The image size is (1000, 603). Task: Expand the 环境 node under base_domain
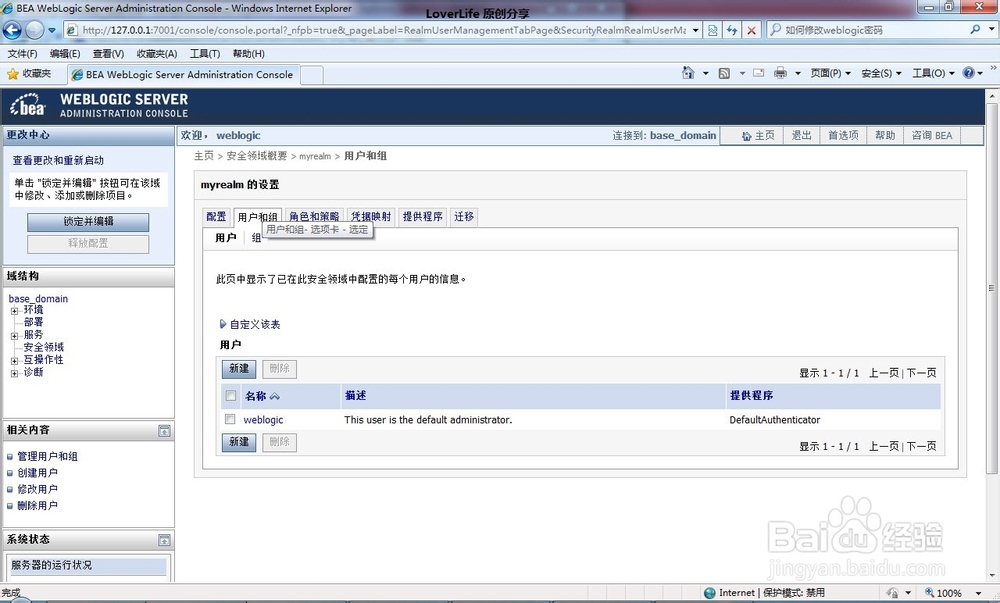click(12, 310)
